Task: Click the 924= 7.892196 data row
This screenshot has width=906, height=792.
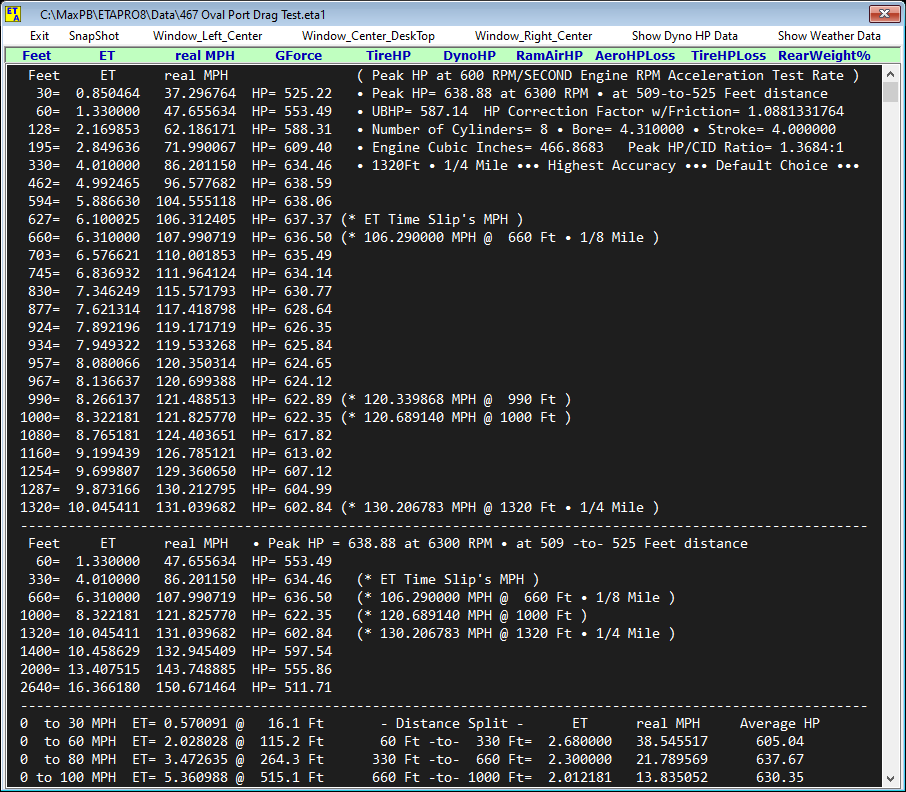Action: tap(180, 327)
